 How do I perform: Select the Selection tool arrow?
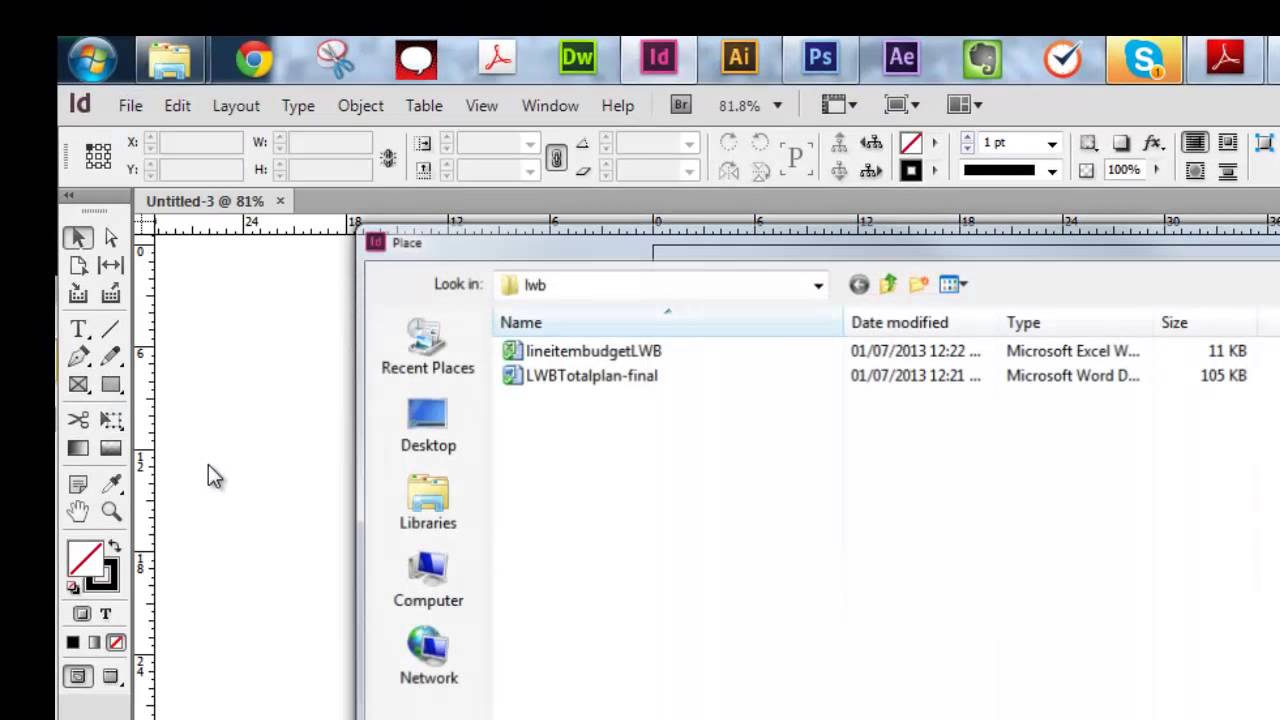point(78,238)
